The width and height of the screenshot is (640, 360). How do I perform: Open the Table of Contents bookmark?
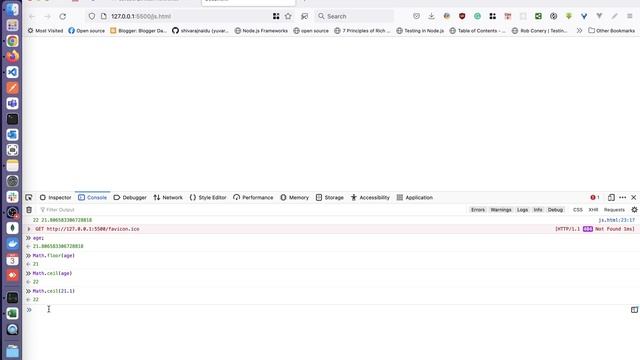(x=478, y=31)
